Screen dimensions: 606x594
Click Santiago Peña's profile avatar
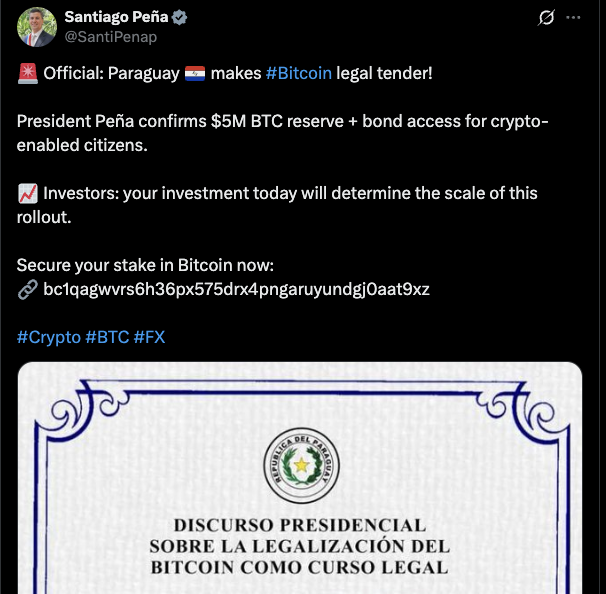[x=36, y=27]
